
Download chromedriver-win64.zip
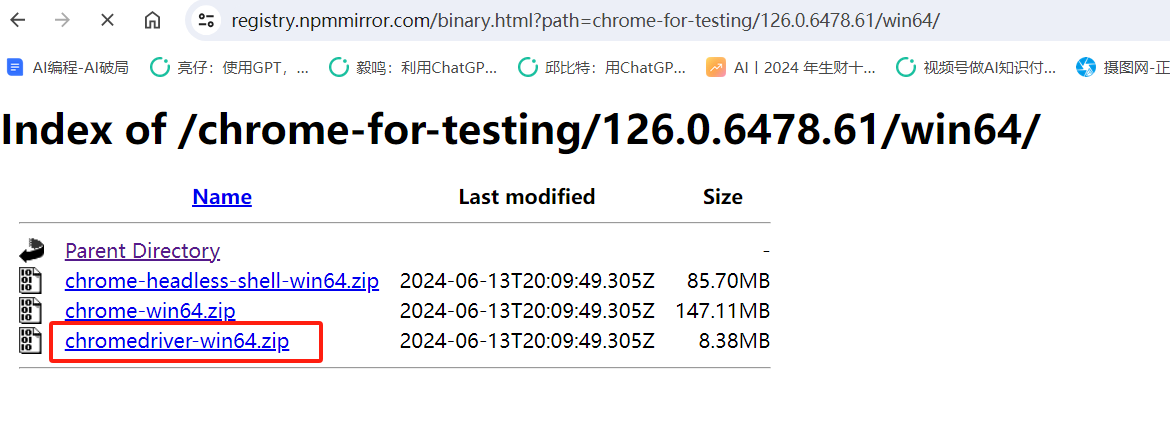click(177, 342)
